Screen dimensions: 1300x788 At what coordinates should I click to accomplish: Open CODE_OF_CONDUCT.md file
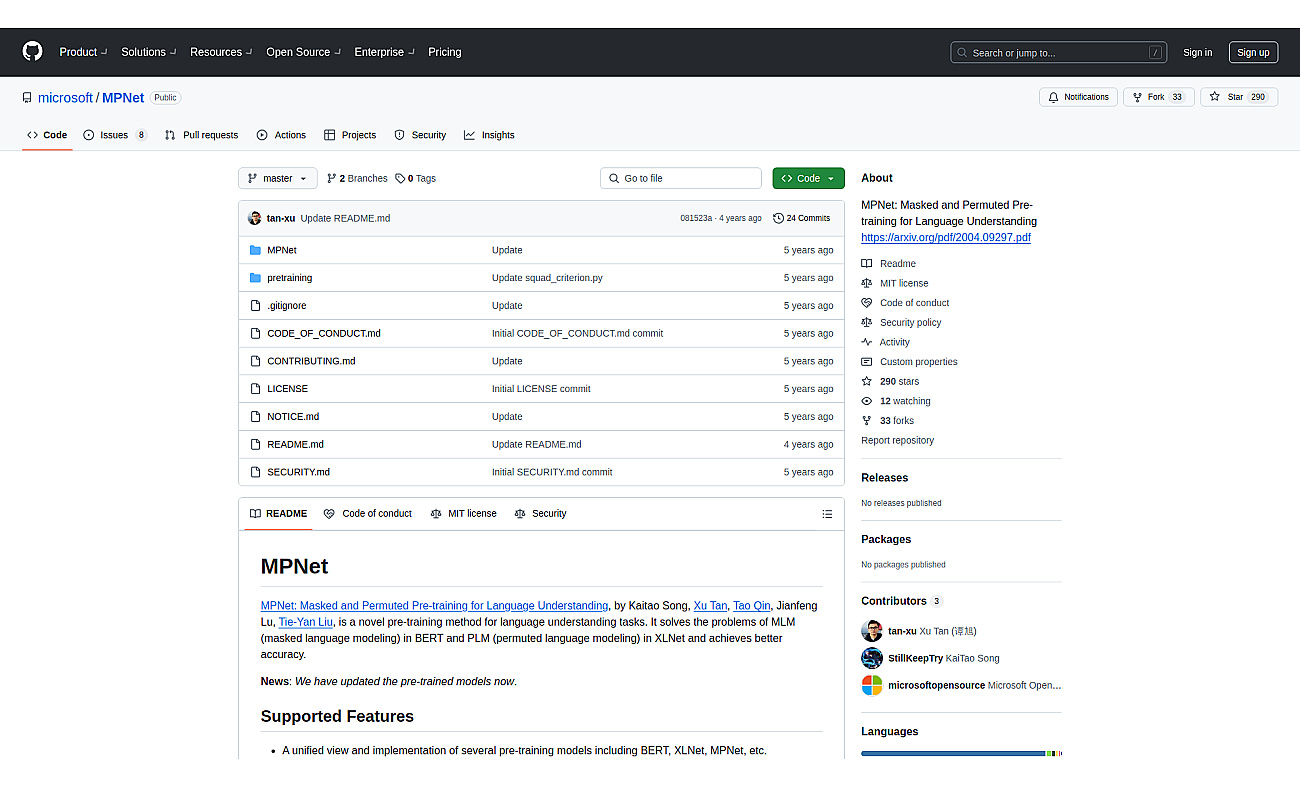pyautogui.click(x=324, y=333)
